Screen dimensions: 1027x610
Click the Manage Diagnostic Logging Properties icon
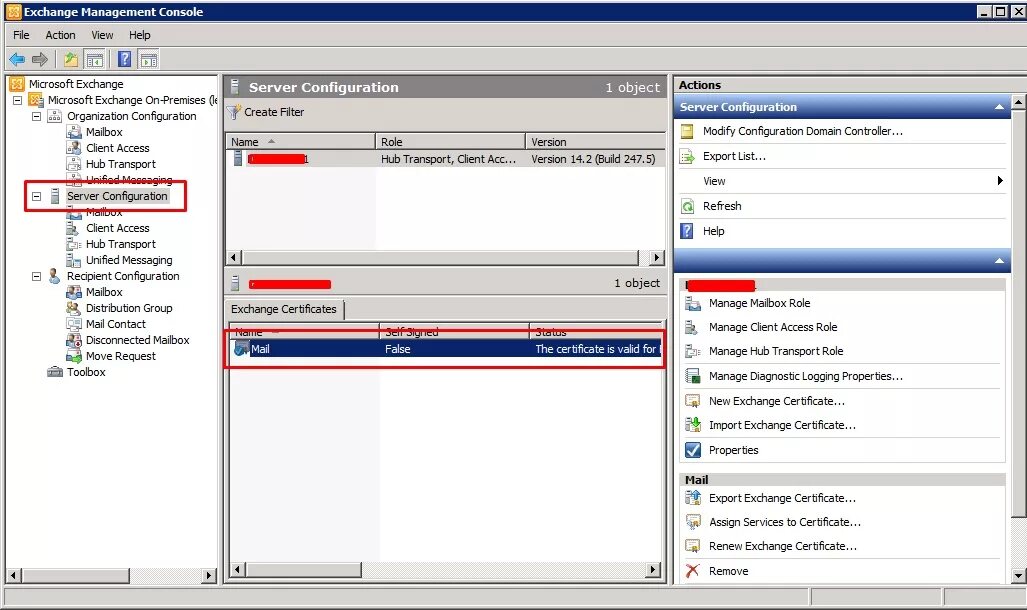692,376
